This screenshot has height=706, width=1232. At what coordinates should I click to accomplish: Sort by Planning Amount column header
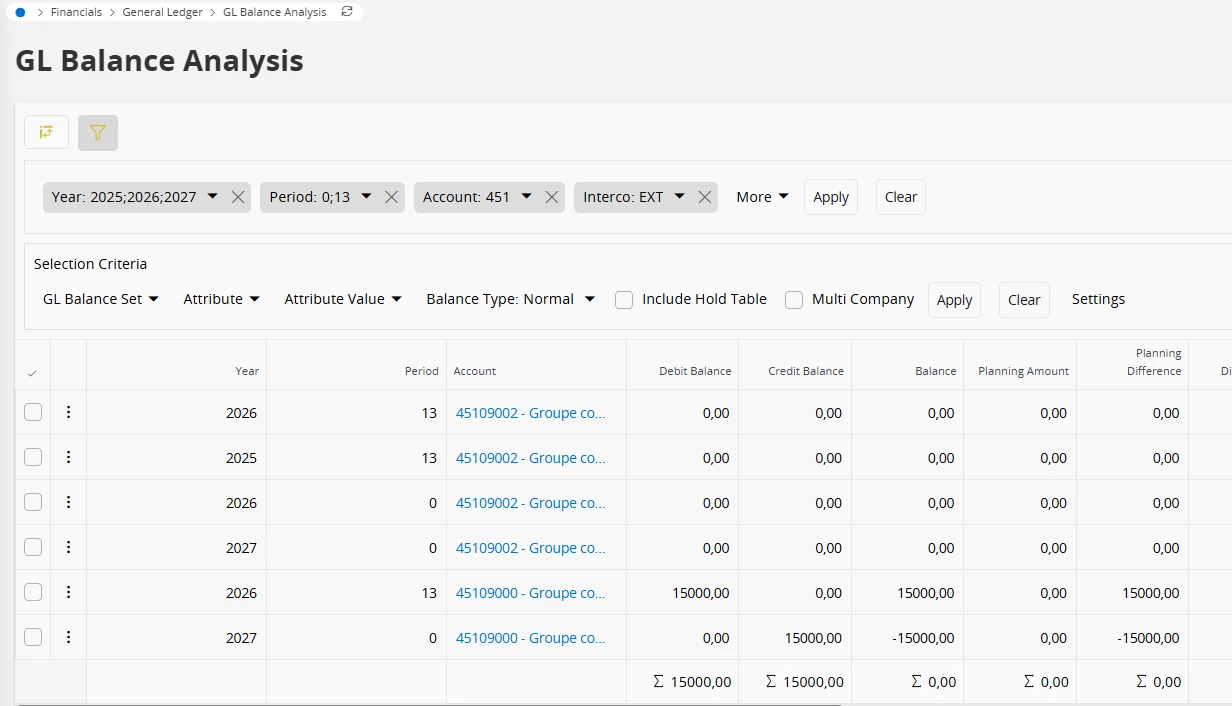[1023, 371]
